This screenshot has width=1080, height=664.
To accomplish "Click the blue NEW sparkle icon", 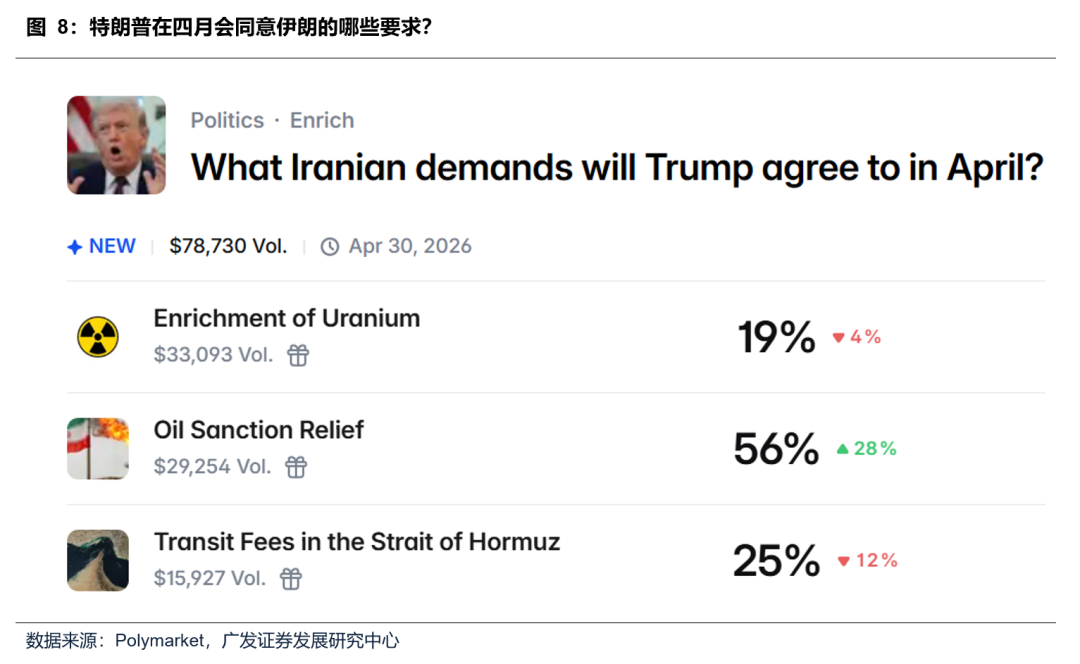I will click(x=74, y=247).
